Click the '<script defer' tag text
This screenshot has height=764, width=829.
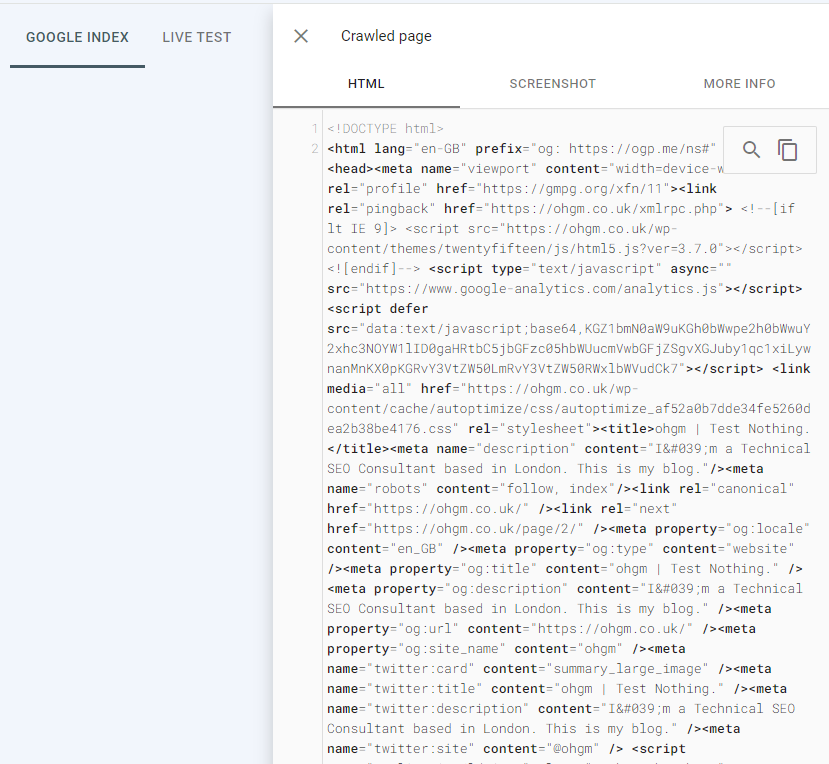[378, 309]
